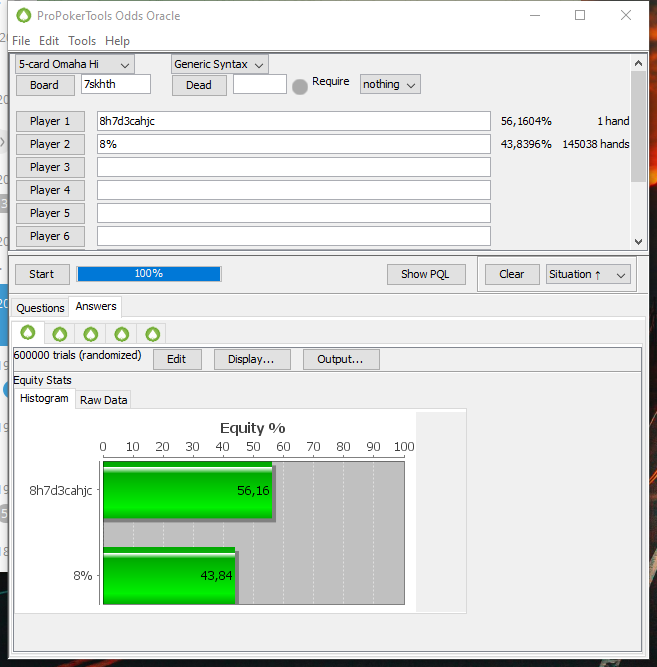Open the third answer tab spade icon
Viewport: 657px width, 667px height.
click(91, 334)
